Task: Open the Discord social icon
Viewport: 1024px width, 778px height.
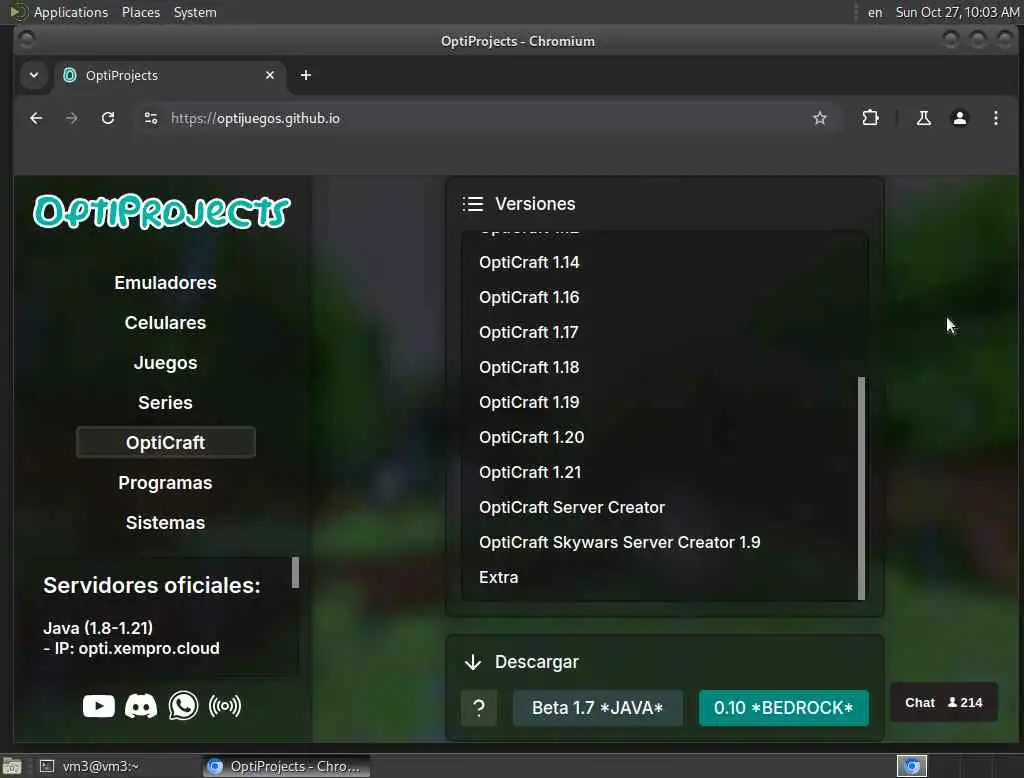Action: [141, 706]
